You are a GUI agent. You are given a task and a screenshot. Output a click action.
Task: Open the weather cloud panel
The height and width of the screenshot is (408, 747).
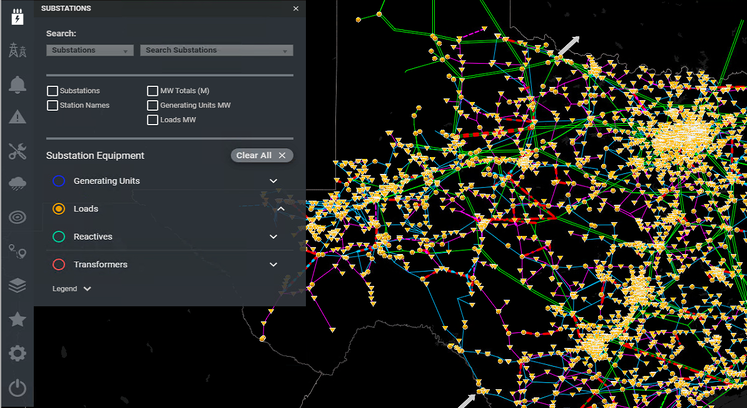pos(17,184)
